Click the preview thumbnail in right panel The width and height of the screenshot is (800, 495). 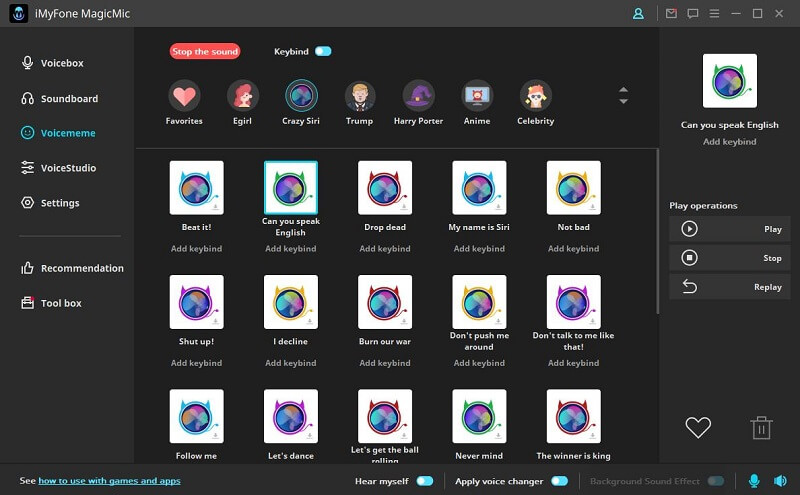coord(730,81)
